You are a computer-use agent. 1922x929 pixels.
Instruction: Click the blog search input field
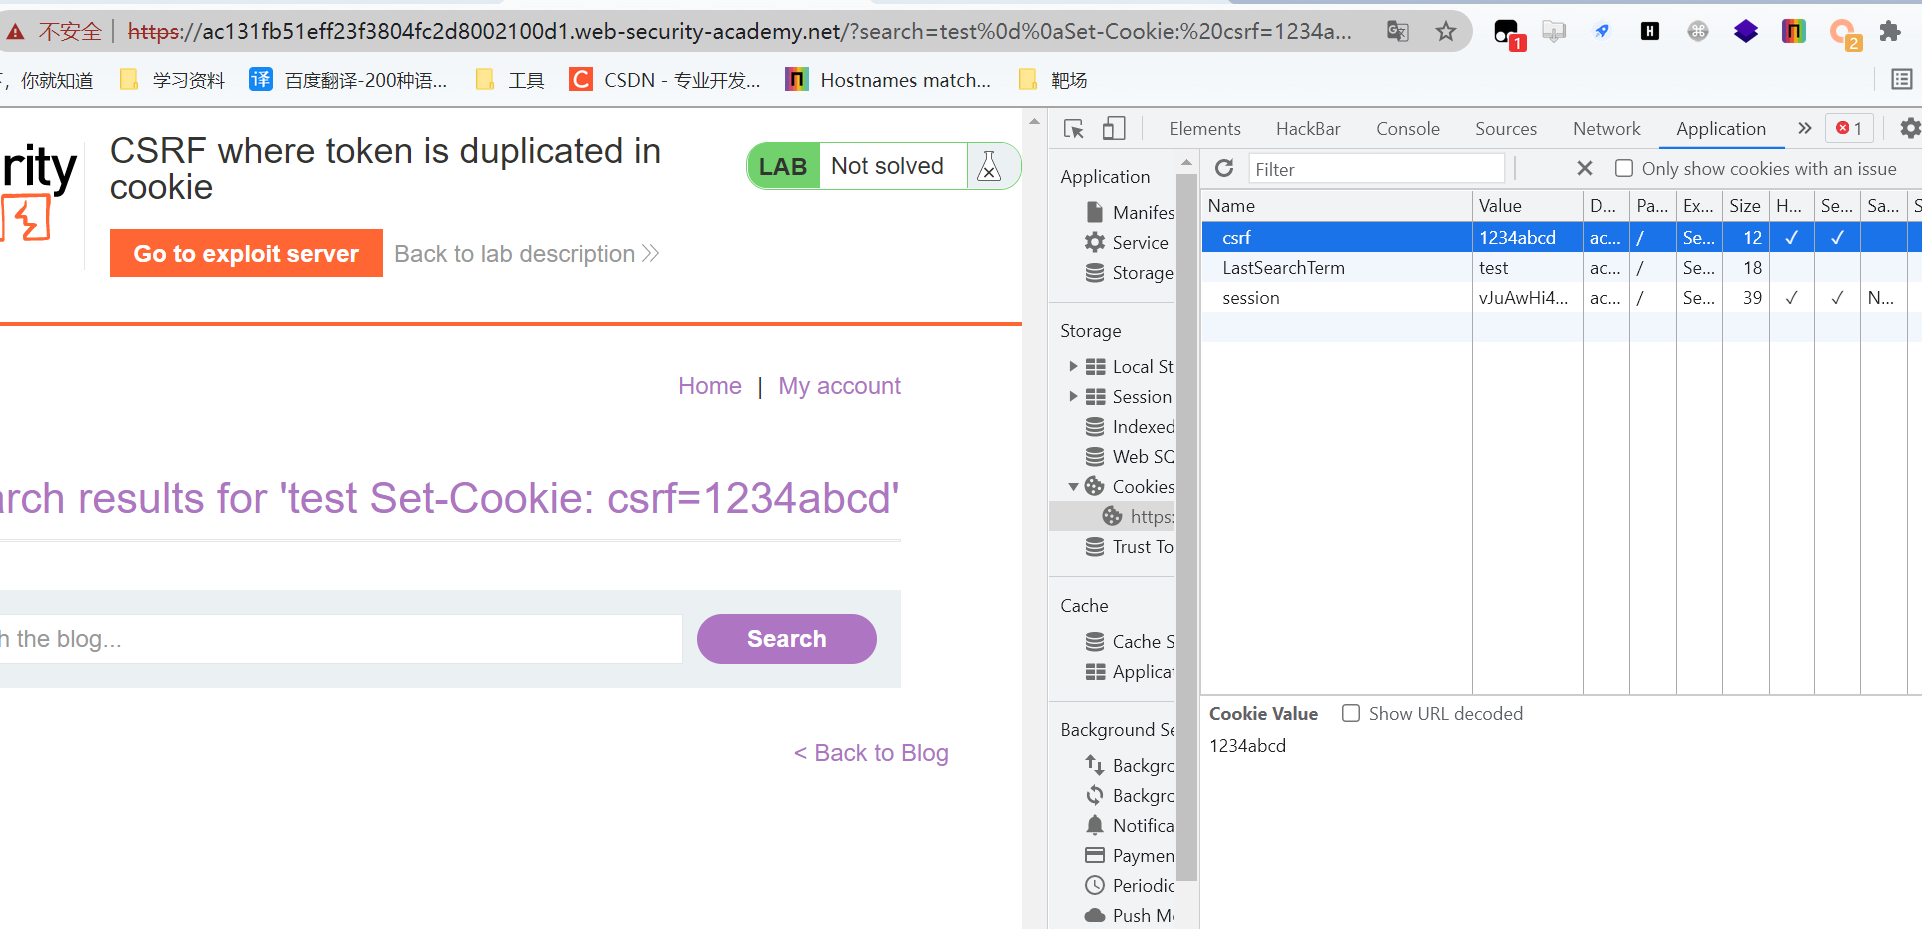(x=340, y=639)
